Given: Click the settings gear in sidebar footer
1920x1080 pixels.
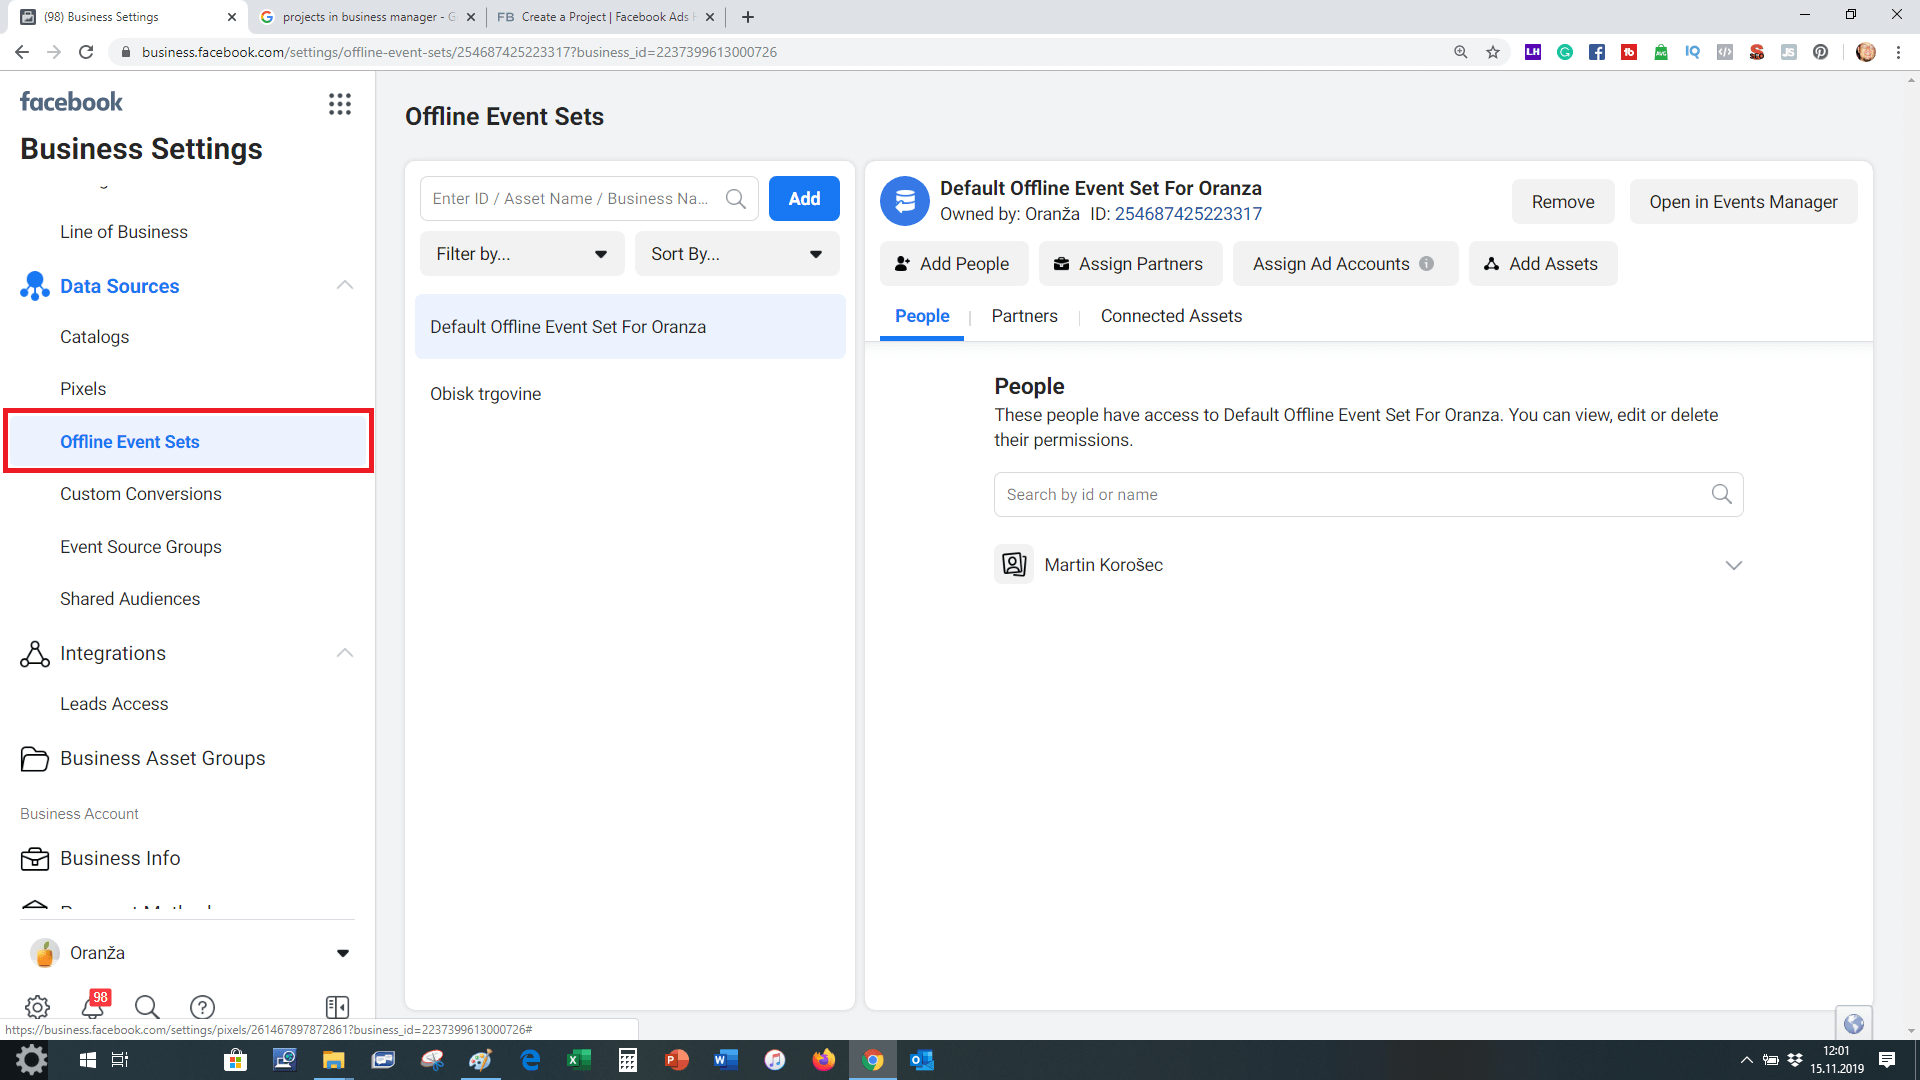Looking at the screenshot, I should click(x=37, y=1007).
